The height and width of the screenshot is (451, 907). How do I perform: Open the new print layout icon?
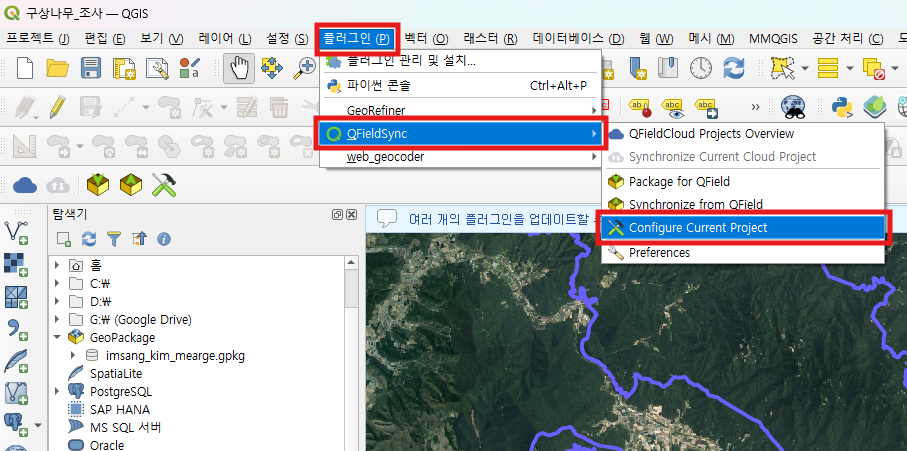[x=124, y=68]
